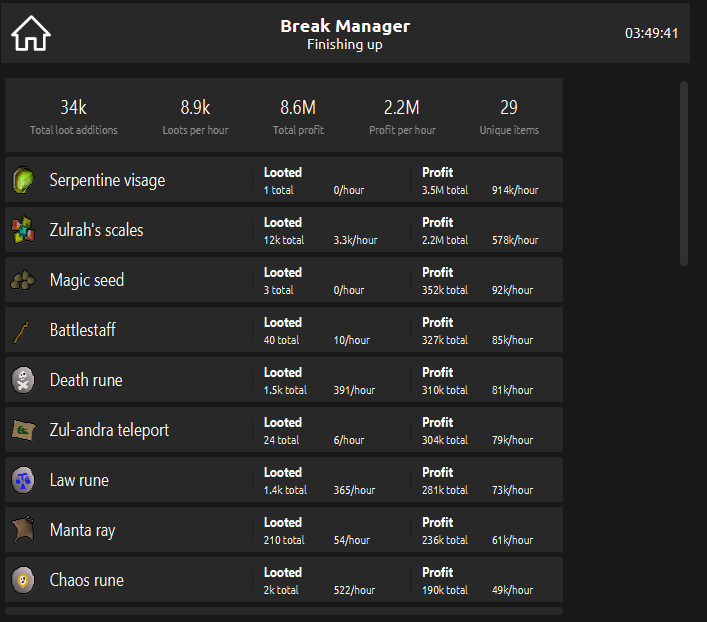Screen dimensions: 707x622
Task: Click the Home icon
Action: point(31,33)
